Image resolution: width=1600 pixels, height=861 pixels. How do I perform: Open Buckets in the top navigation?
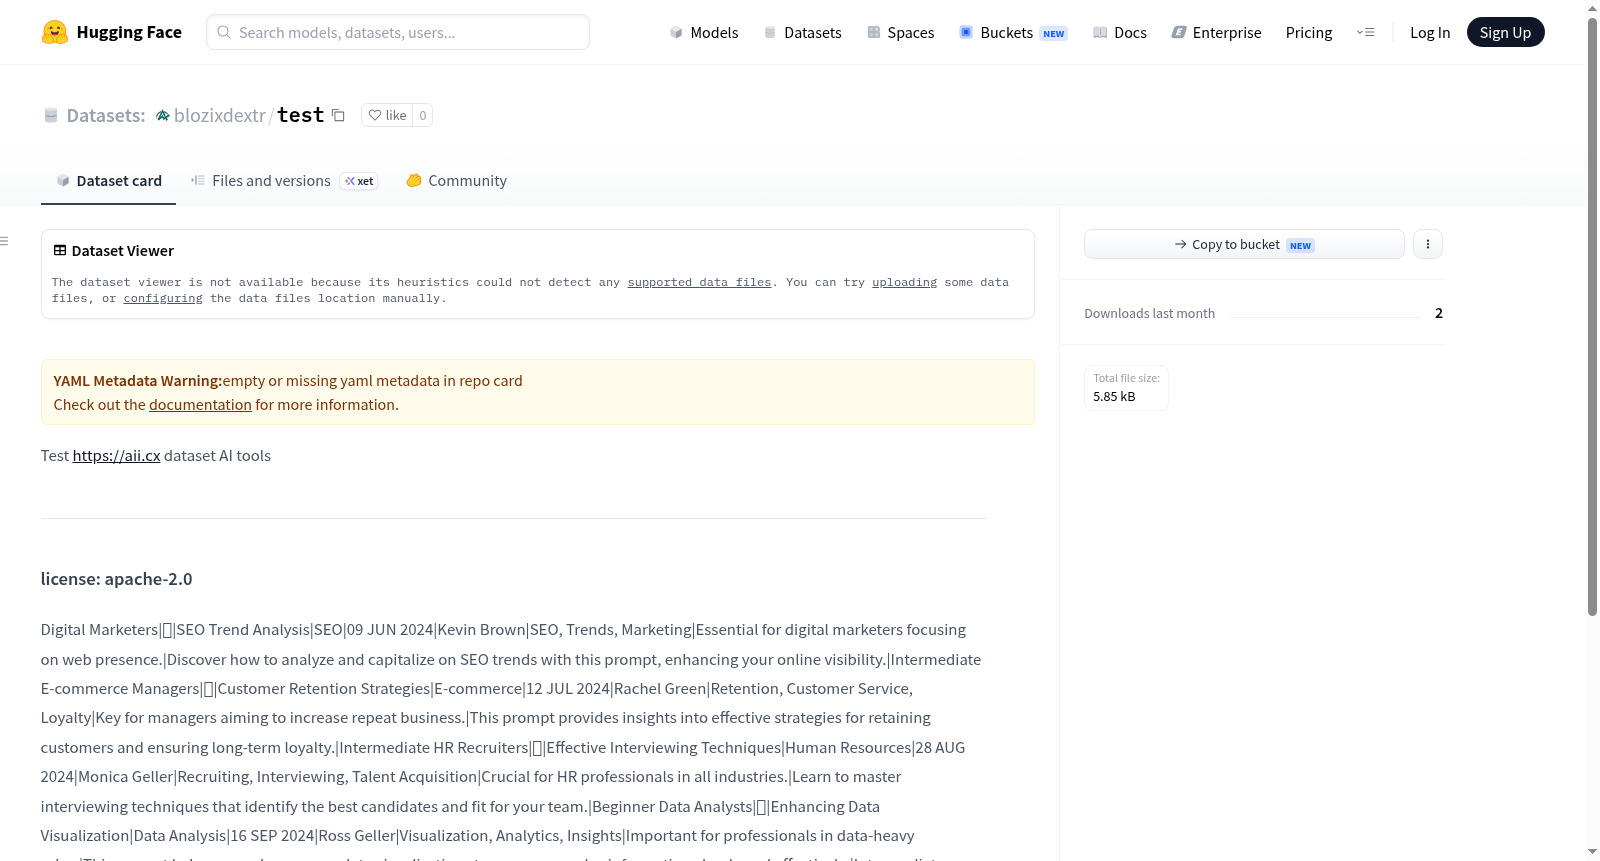1013,32
